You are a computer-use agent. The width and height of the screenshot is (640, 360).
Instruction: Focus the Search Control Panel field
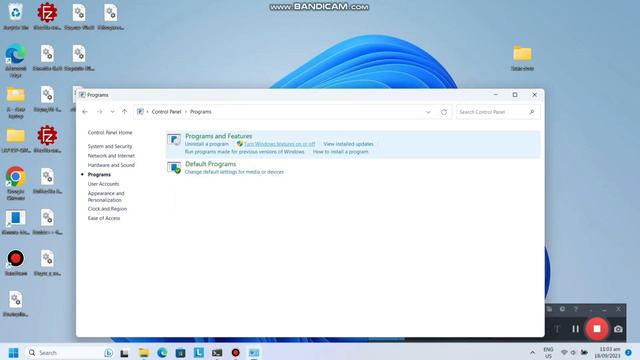498,112
